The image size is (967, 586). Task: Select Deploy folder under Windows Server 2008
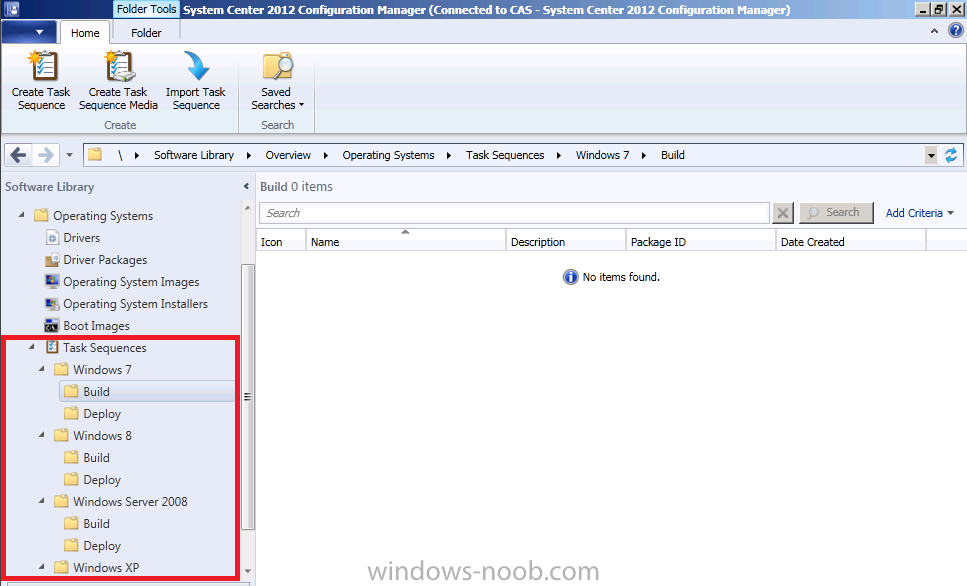pyautogui.click(x=102, y=546)
